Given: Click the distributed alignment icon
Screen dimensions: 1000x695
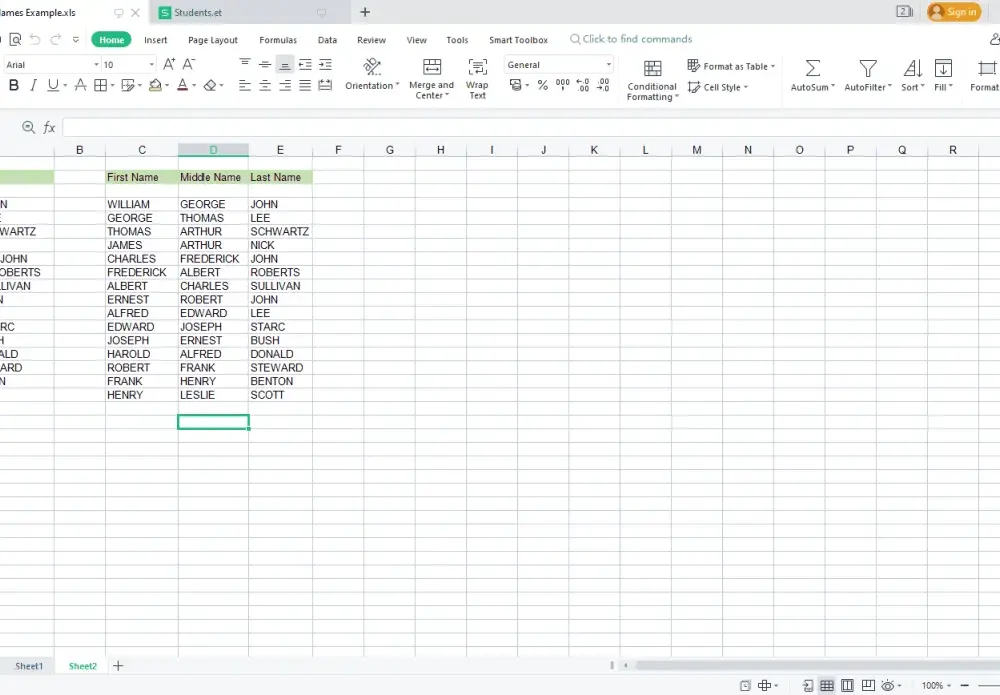Looking at the screenshot, I should click(325, 85).
